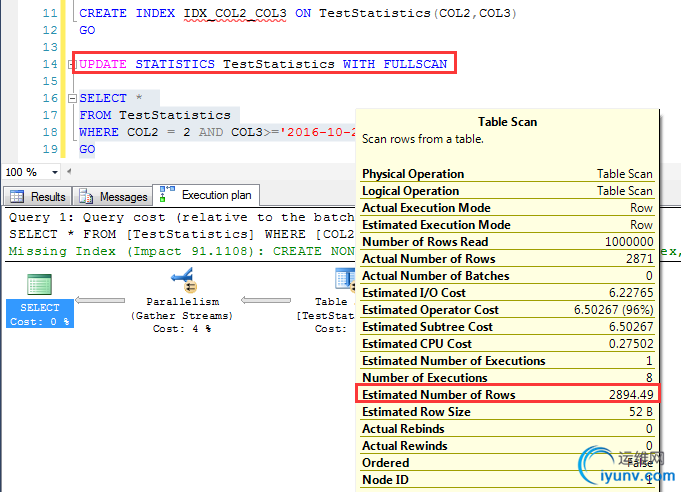The width and height of the screenshot is (681, 492).
Task: Click the Missing Index suggestion text
Action: (182, 251)
